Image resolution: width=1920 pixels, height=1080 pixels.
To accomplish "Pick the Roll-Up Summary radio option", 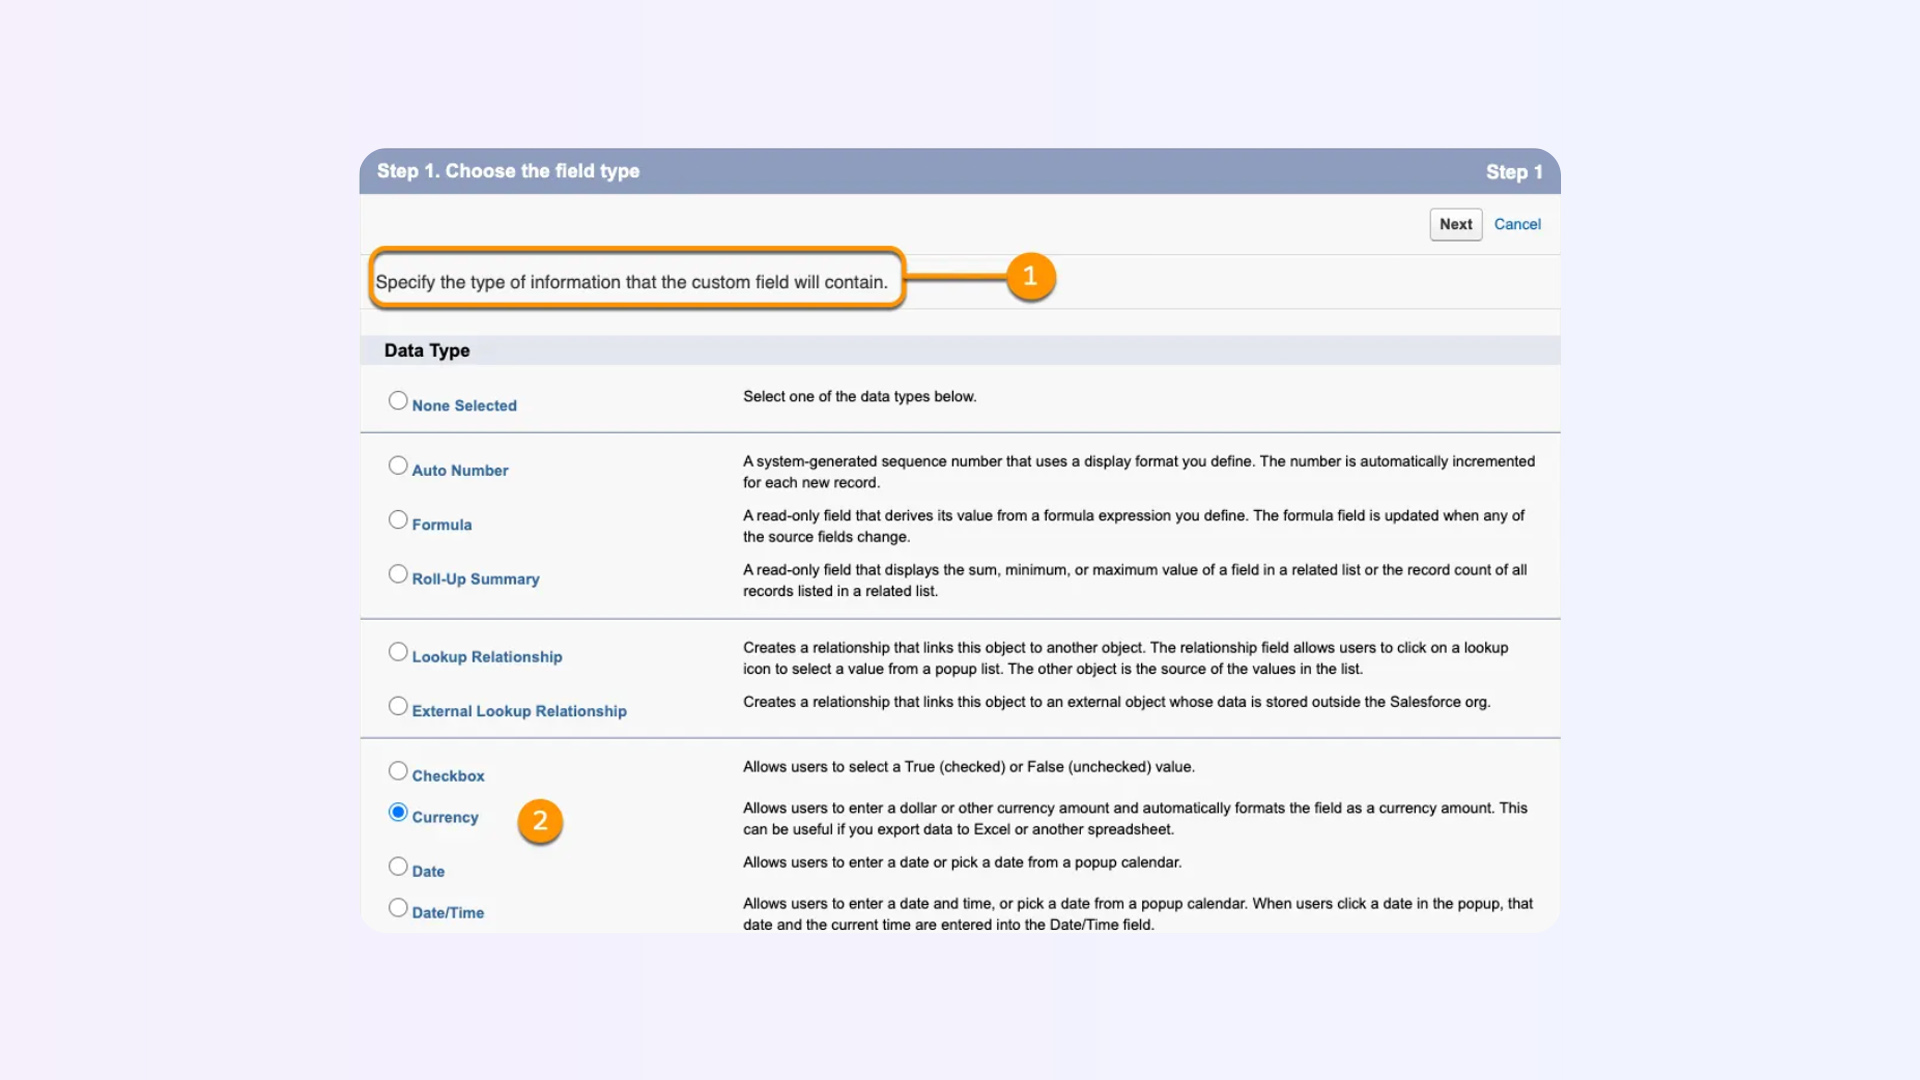I will tap(398, 573).
